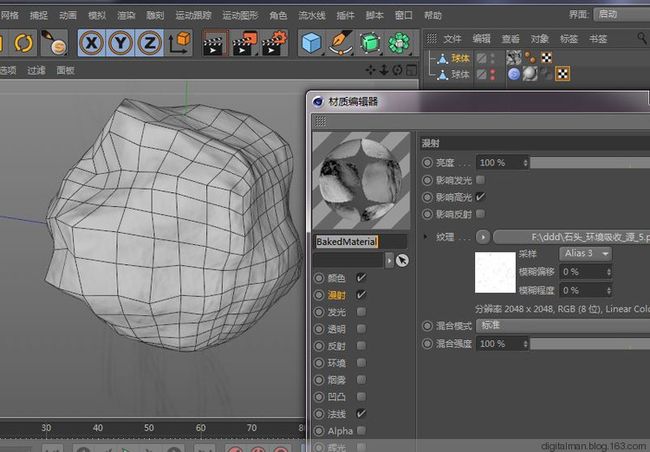Open viewport 面板 menu
The width and height of the screenshot is (650, 452).
click(65, 70)
